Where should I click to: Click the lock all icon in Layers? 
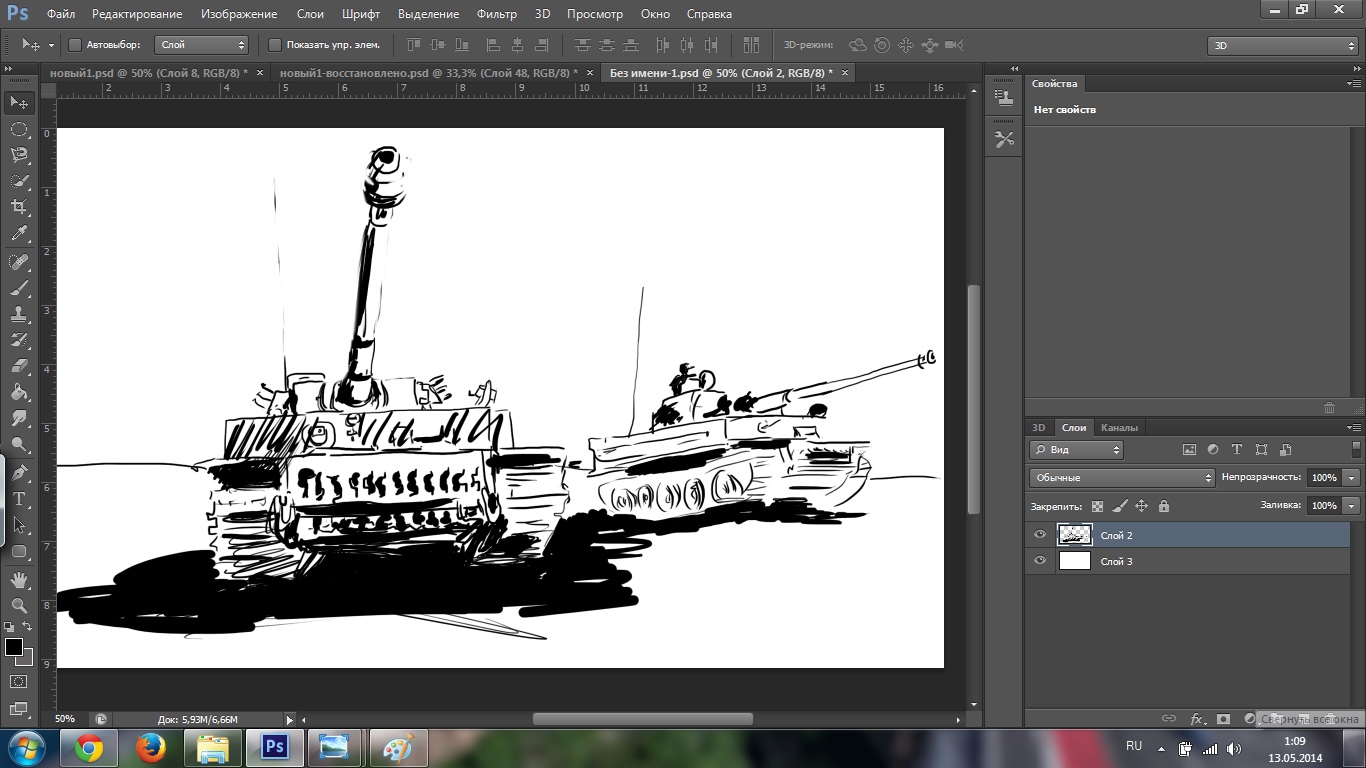(x=1163, y=506)
